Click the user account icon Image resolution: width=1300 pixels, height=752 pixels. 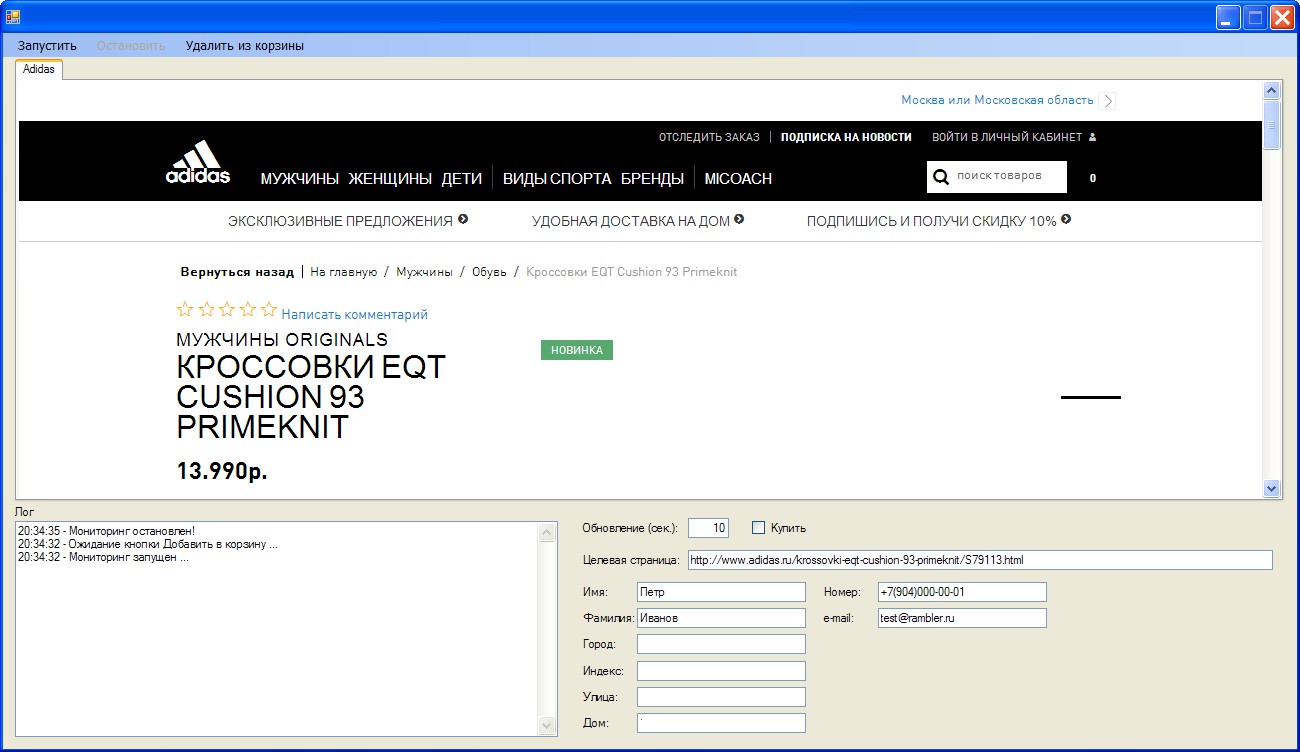1093,137
